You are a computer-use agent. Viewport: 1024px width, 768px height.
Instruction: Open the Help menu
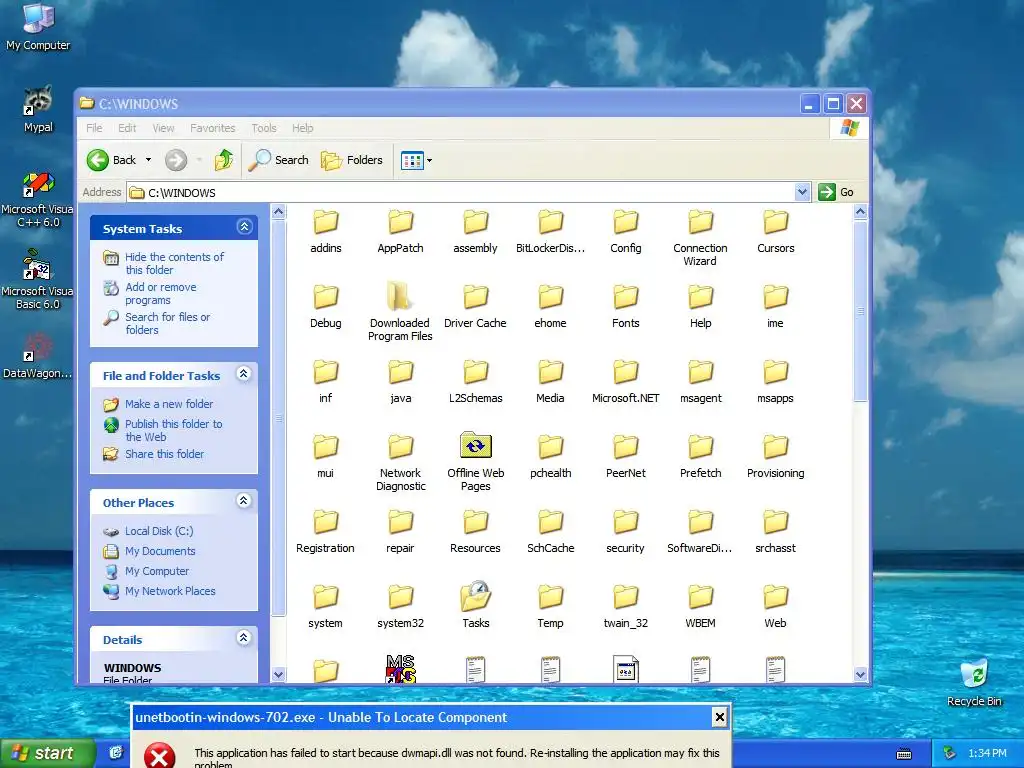[302, 128]
